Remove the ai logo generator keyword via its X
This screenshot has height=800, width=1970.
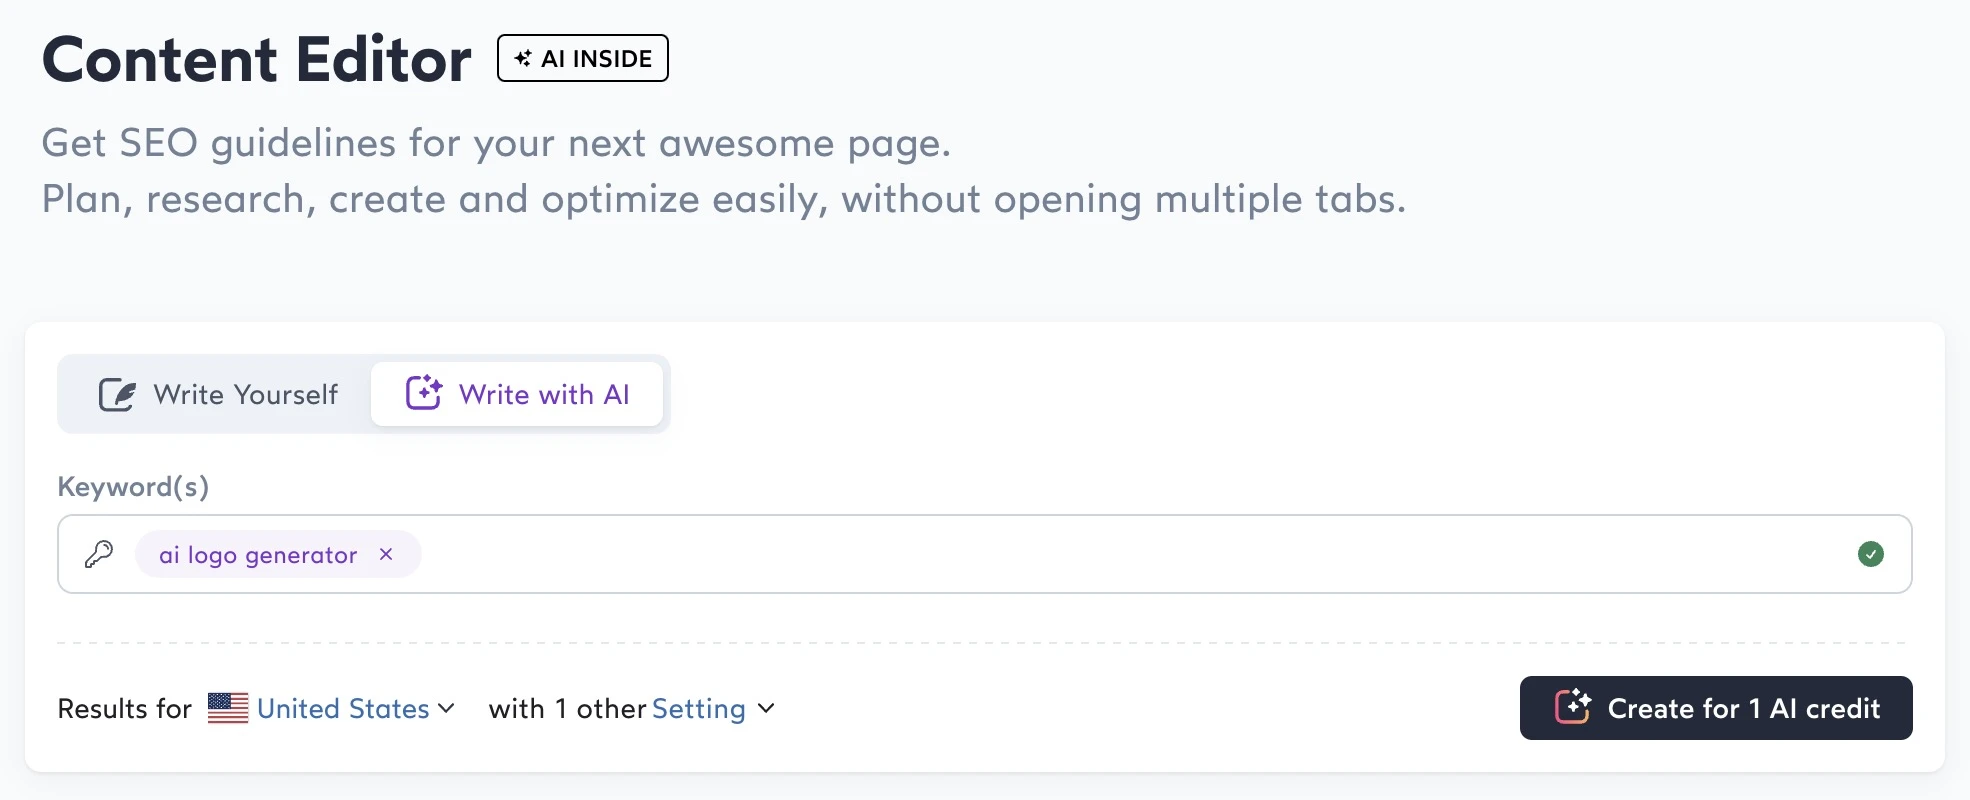(386, 554)
